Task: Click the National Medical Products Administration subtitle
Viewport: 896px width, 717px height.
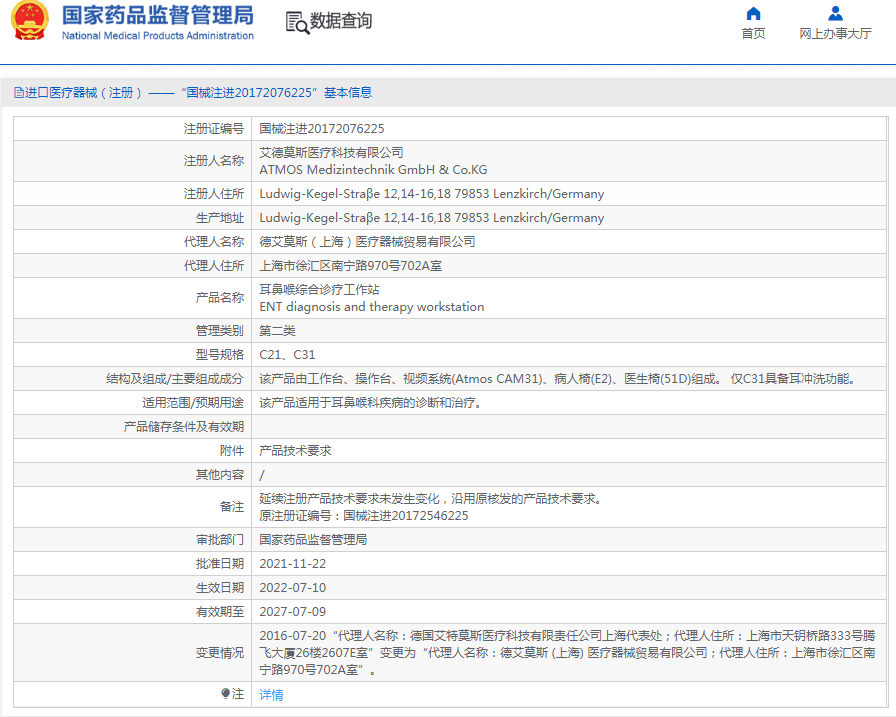Action: pos(158,36)
